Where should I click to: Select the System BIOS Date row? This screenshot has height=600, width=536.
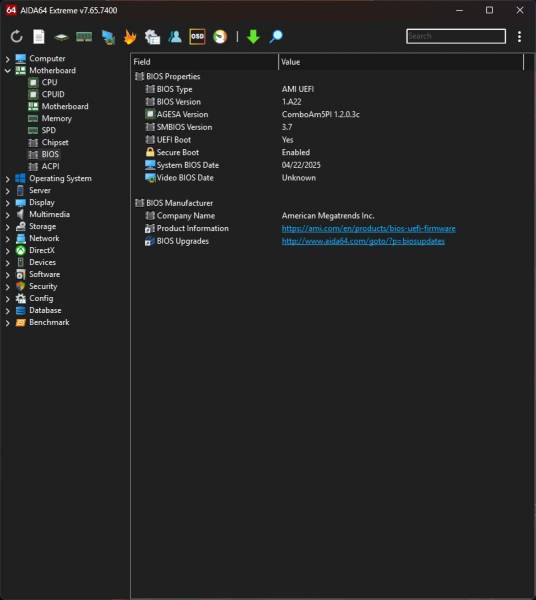(327, 165)
